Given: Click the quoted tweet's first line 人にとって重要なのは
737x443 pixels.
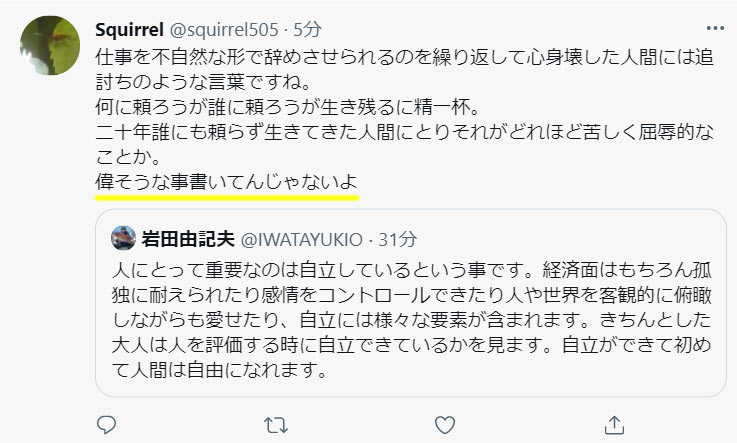Looking at the screenshot, I should pyautogui.click(x=412, y=270).
